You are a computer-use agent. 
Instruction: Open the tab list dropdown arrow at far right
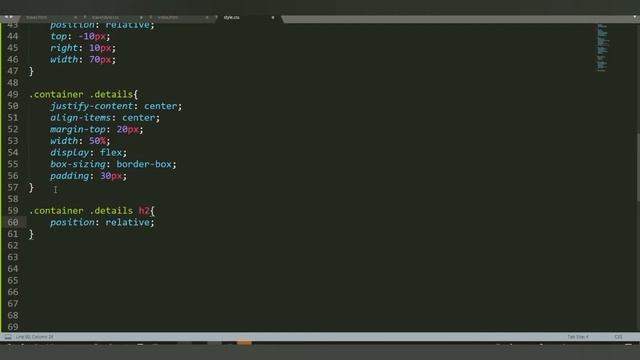tap(635, 18)
